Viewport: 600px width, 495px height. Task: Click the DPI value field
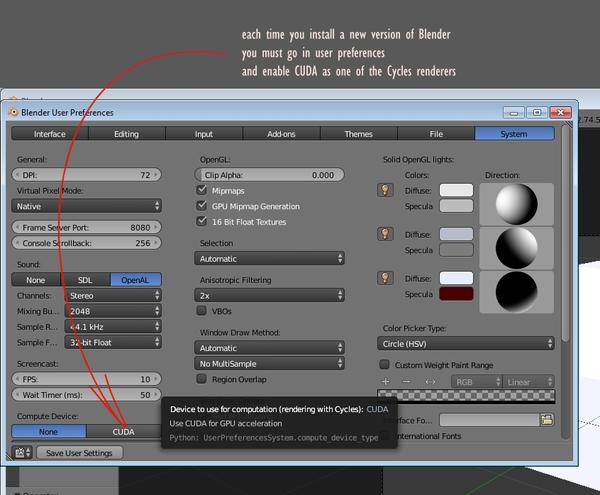86,175
